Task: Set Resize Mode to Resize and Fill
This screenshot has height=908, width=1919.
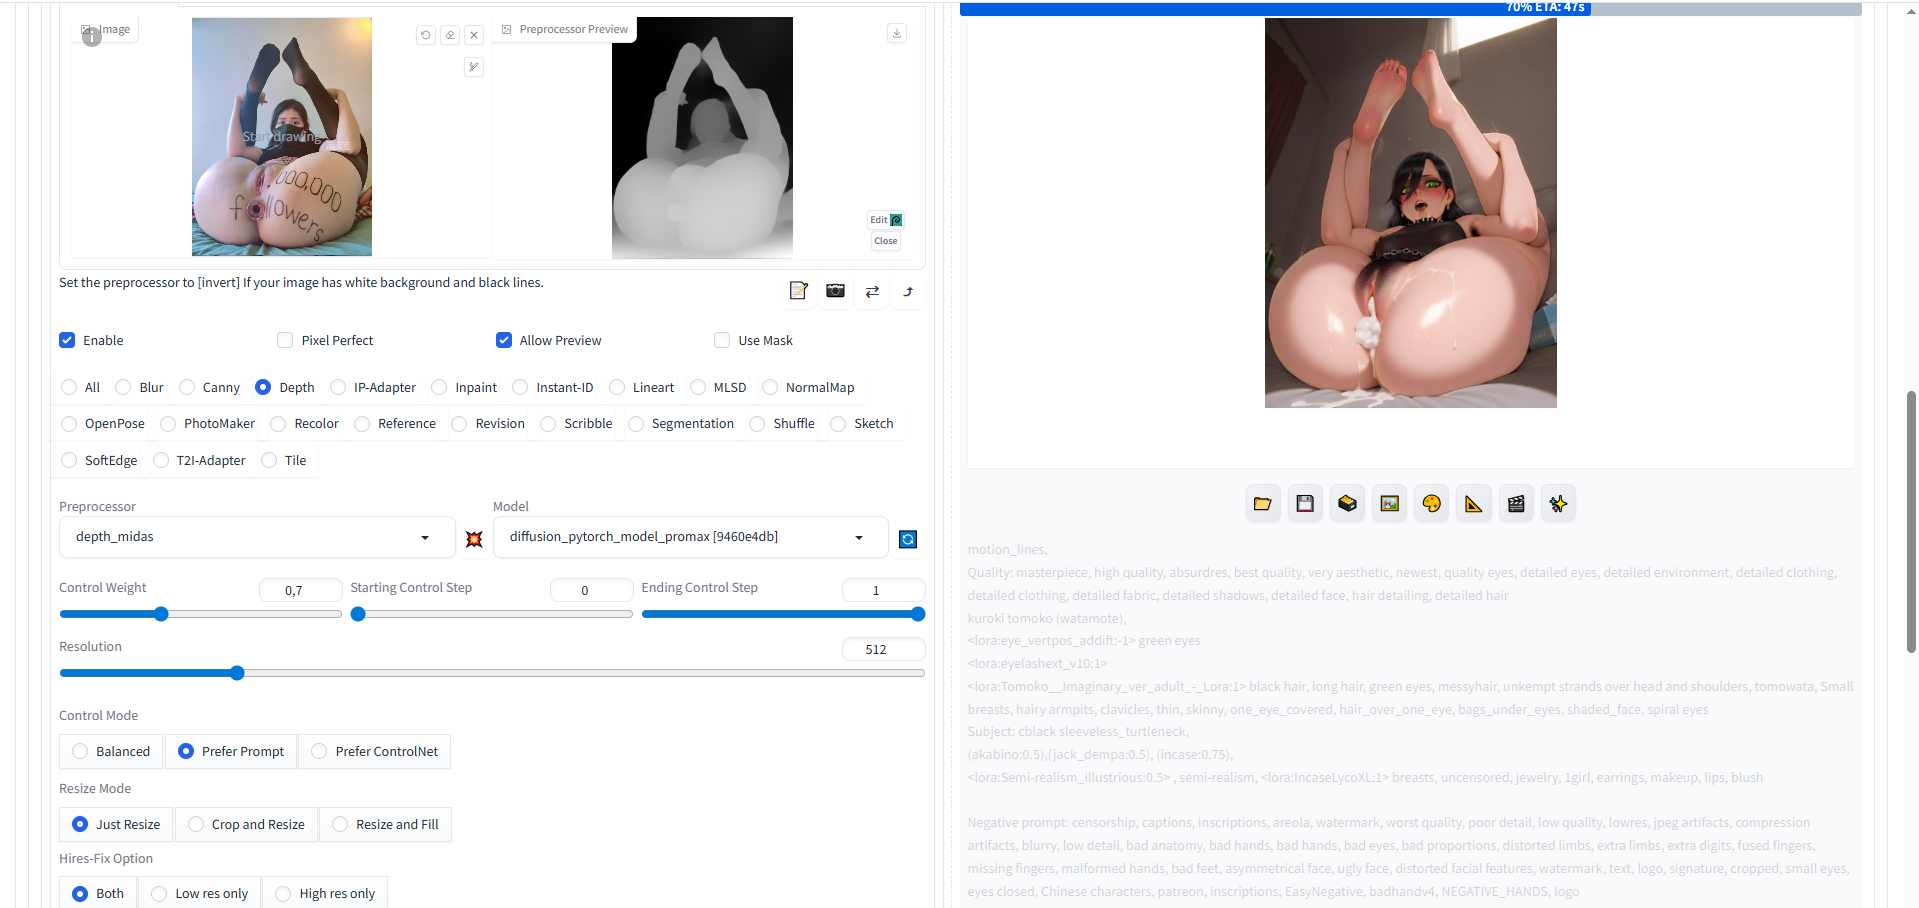Action: coord(386,824)
